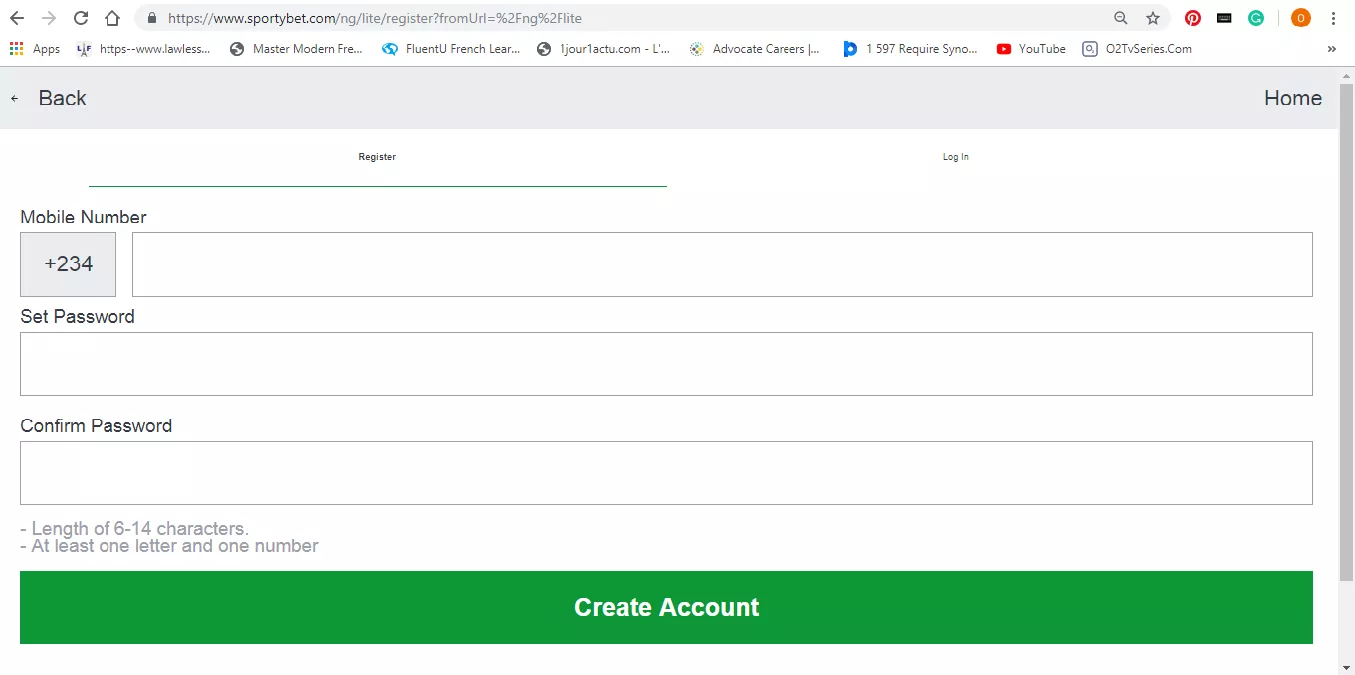
Task: Expand the hidden bookmarks with the double chevron
Action: 1331,48
